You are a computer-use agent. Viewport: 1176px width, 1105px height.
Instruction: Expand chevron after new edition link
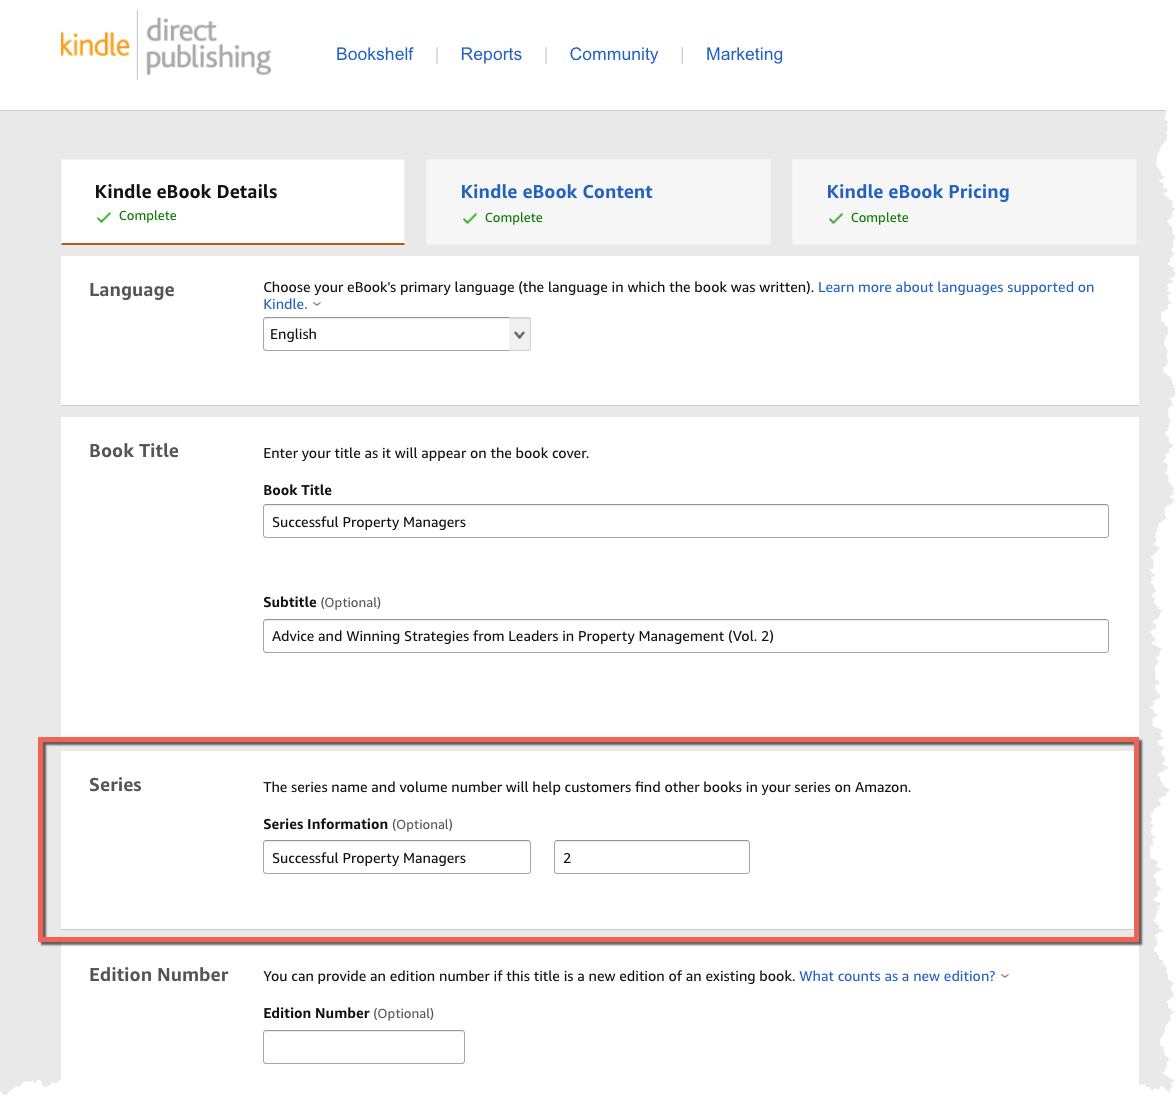(x=1005, y=977)
